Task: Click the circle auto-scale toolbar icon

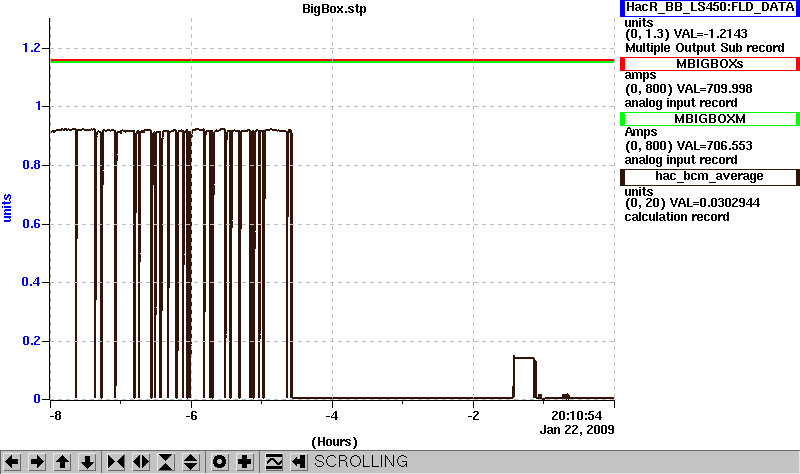Action: (x=219, y=462)
